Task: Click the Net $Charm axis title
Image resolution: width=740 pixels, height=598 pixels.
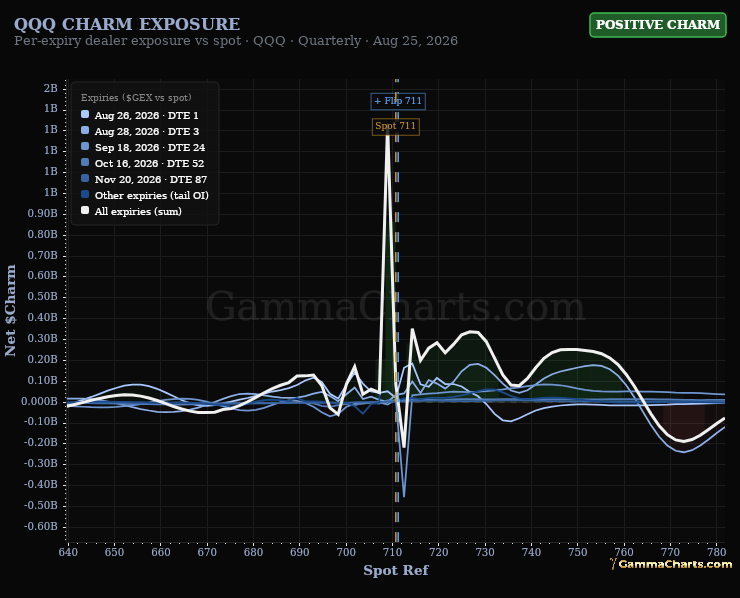Action: [10, 310]
